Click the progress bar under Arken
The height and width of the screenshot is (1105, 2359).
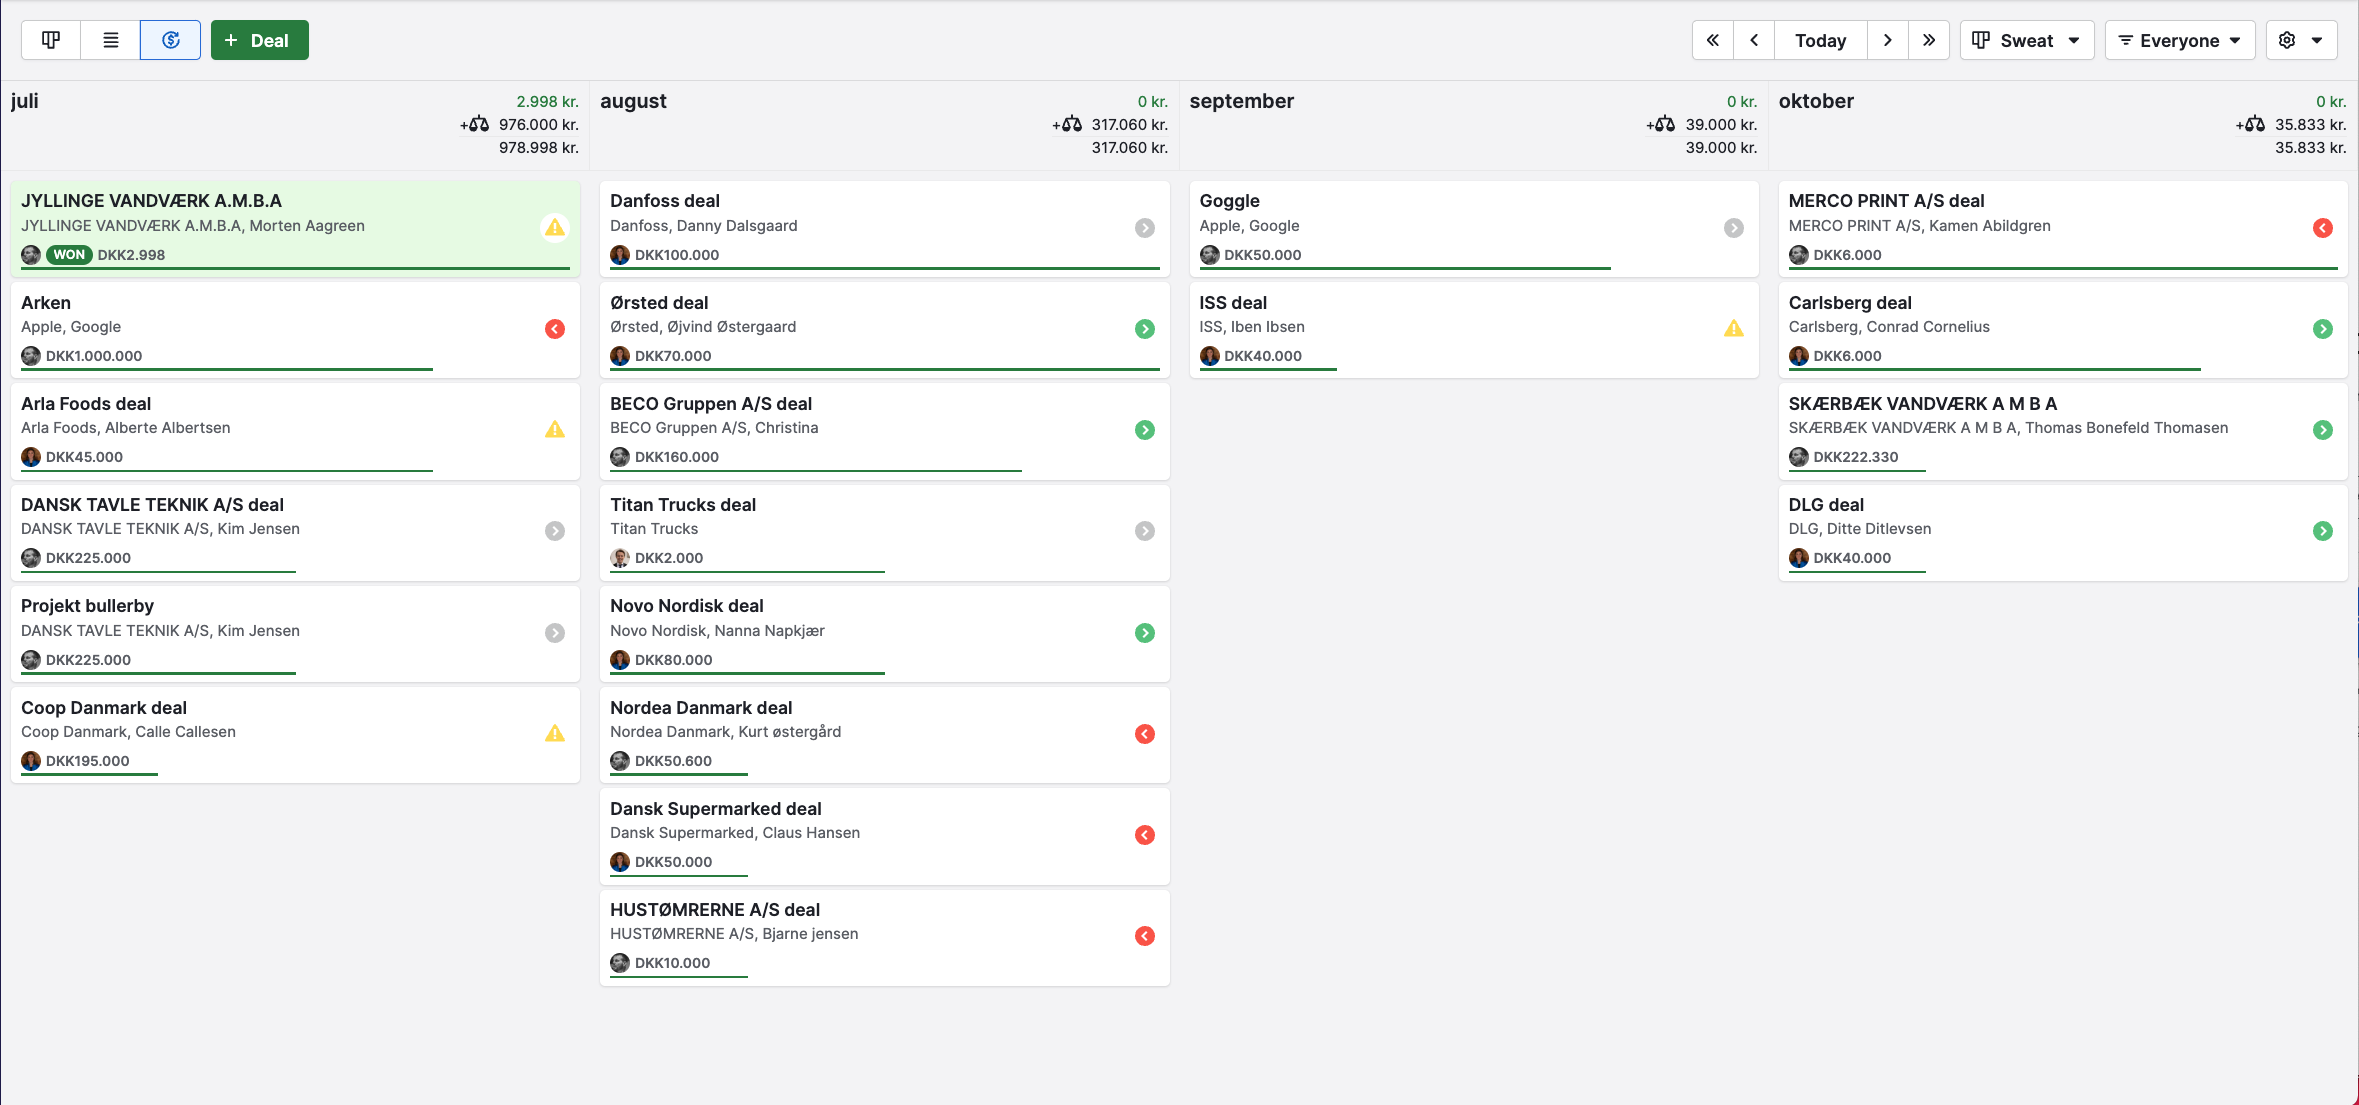coord(227,369)
